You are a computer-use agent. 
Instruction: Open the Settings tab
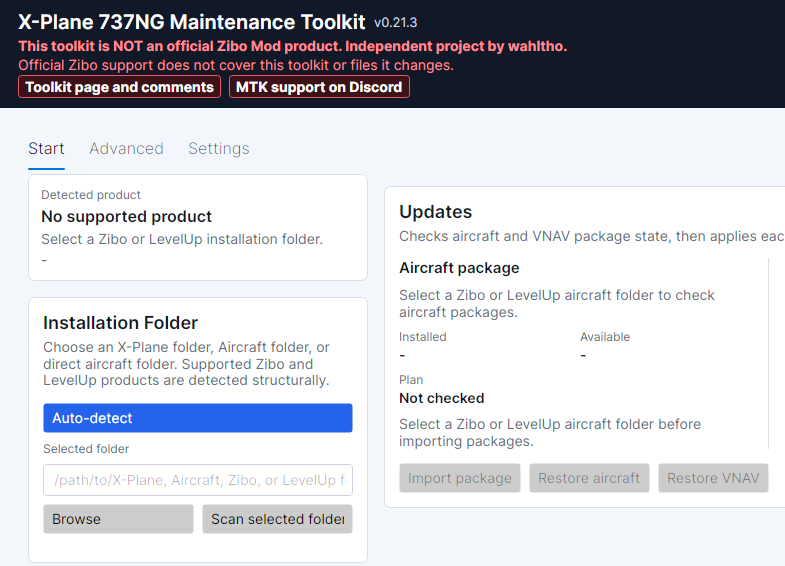coord(219,149)
